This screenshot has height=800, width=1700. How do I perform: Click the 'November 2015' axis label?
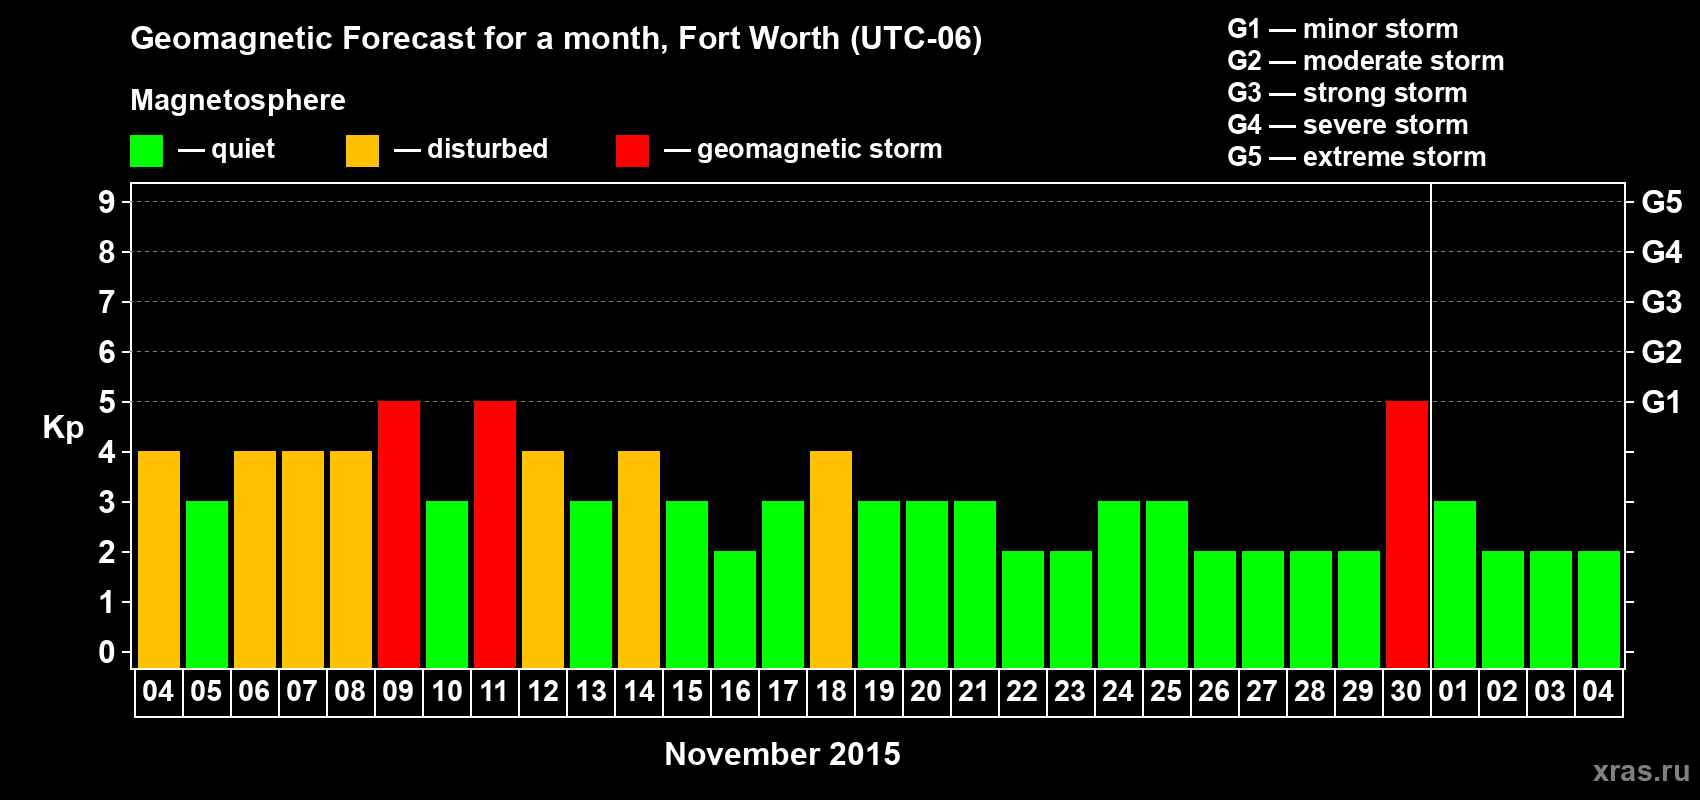(782, 754)
